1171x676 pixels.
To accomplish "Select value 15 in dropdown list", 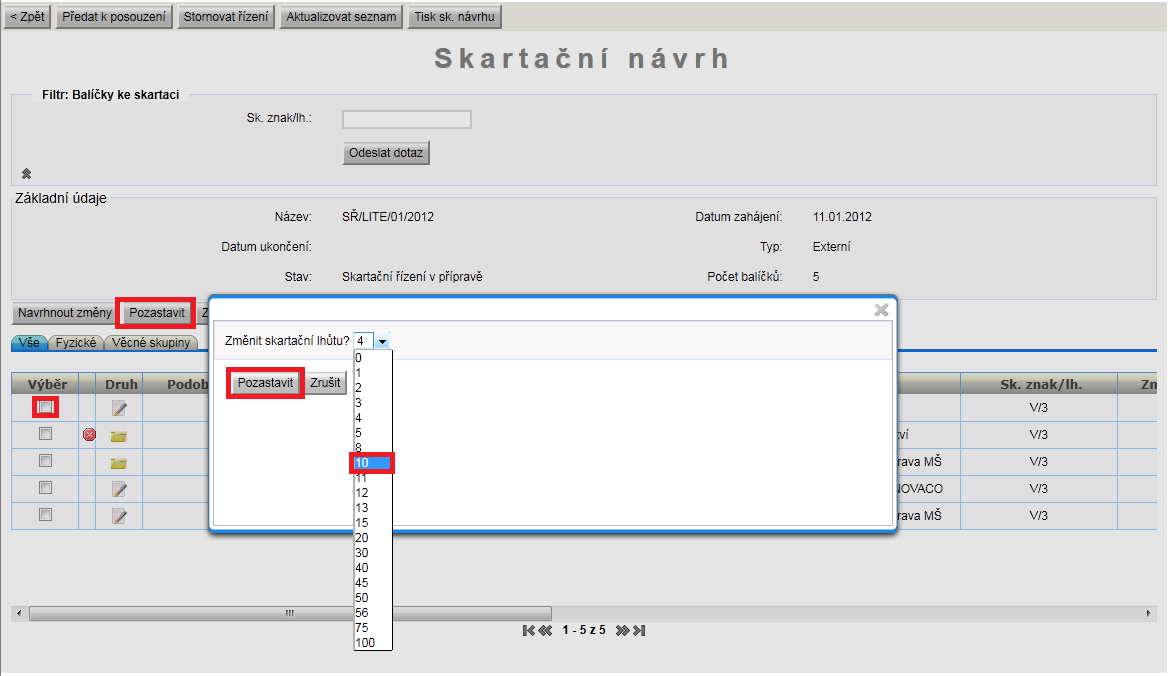I will (373, 523).
